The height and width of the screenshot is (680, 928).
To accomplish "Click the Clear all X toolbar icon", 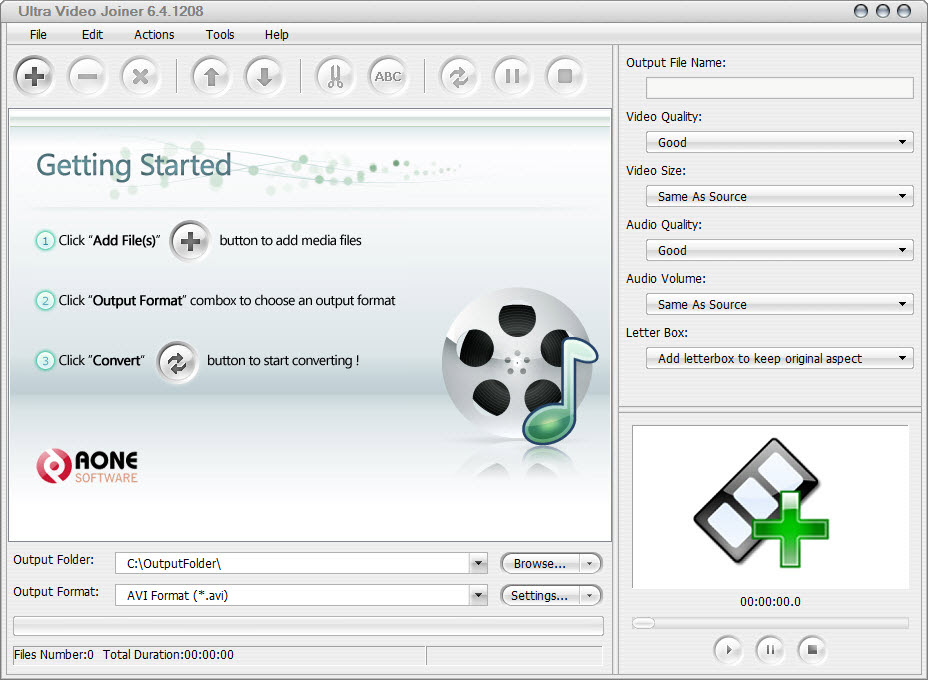I will pyautogui.click(x=141, y=77).
